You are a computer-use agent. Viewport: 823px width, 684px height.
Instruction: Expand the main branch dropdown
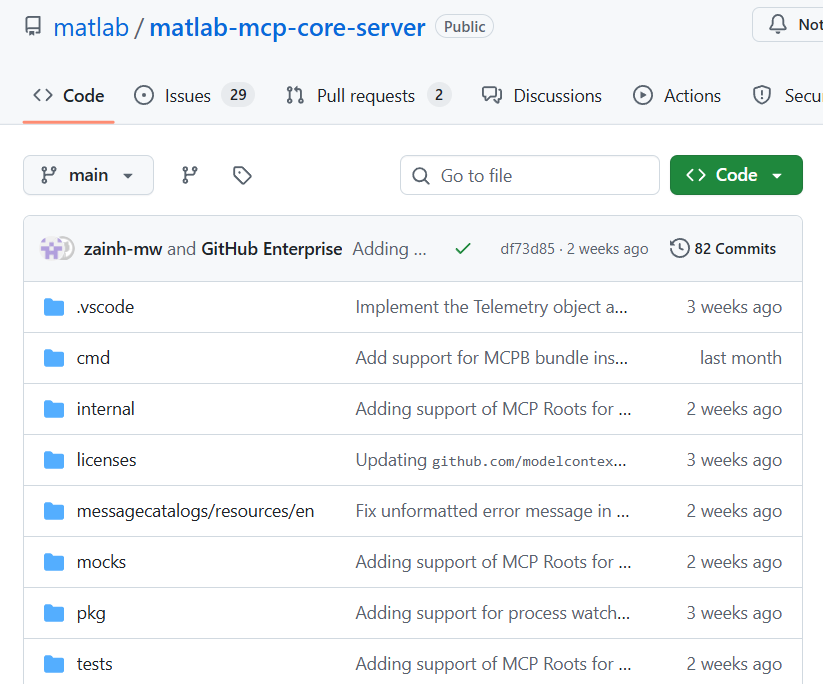click(x=88, y=175)
